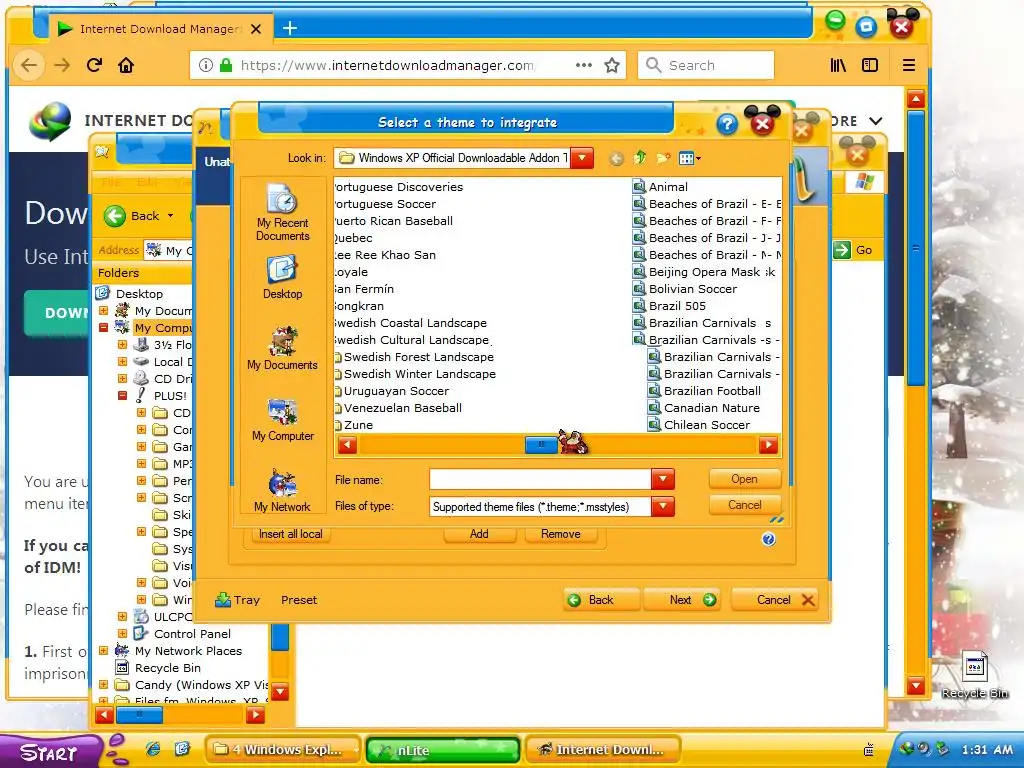Switch to the nLite taskbar button
Viewport: 1024px width, 768px height.
pyautogui.click(x=443, y=750)
